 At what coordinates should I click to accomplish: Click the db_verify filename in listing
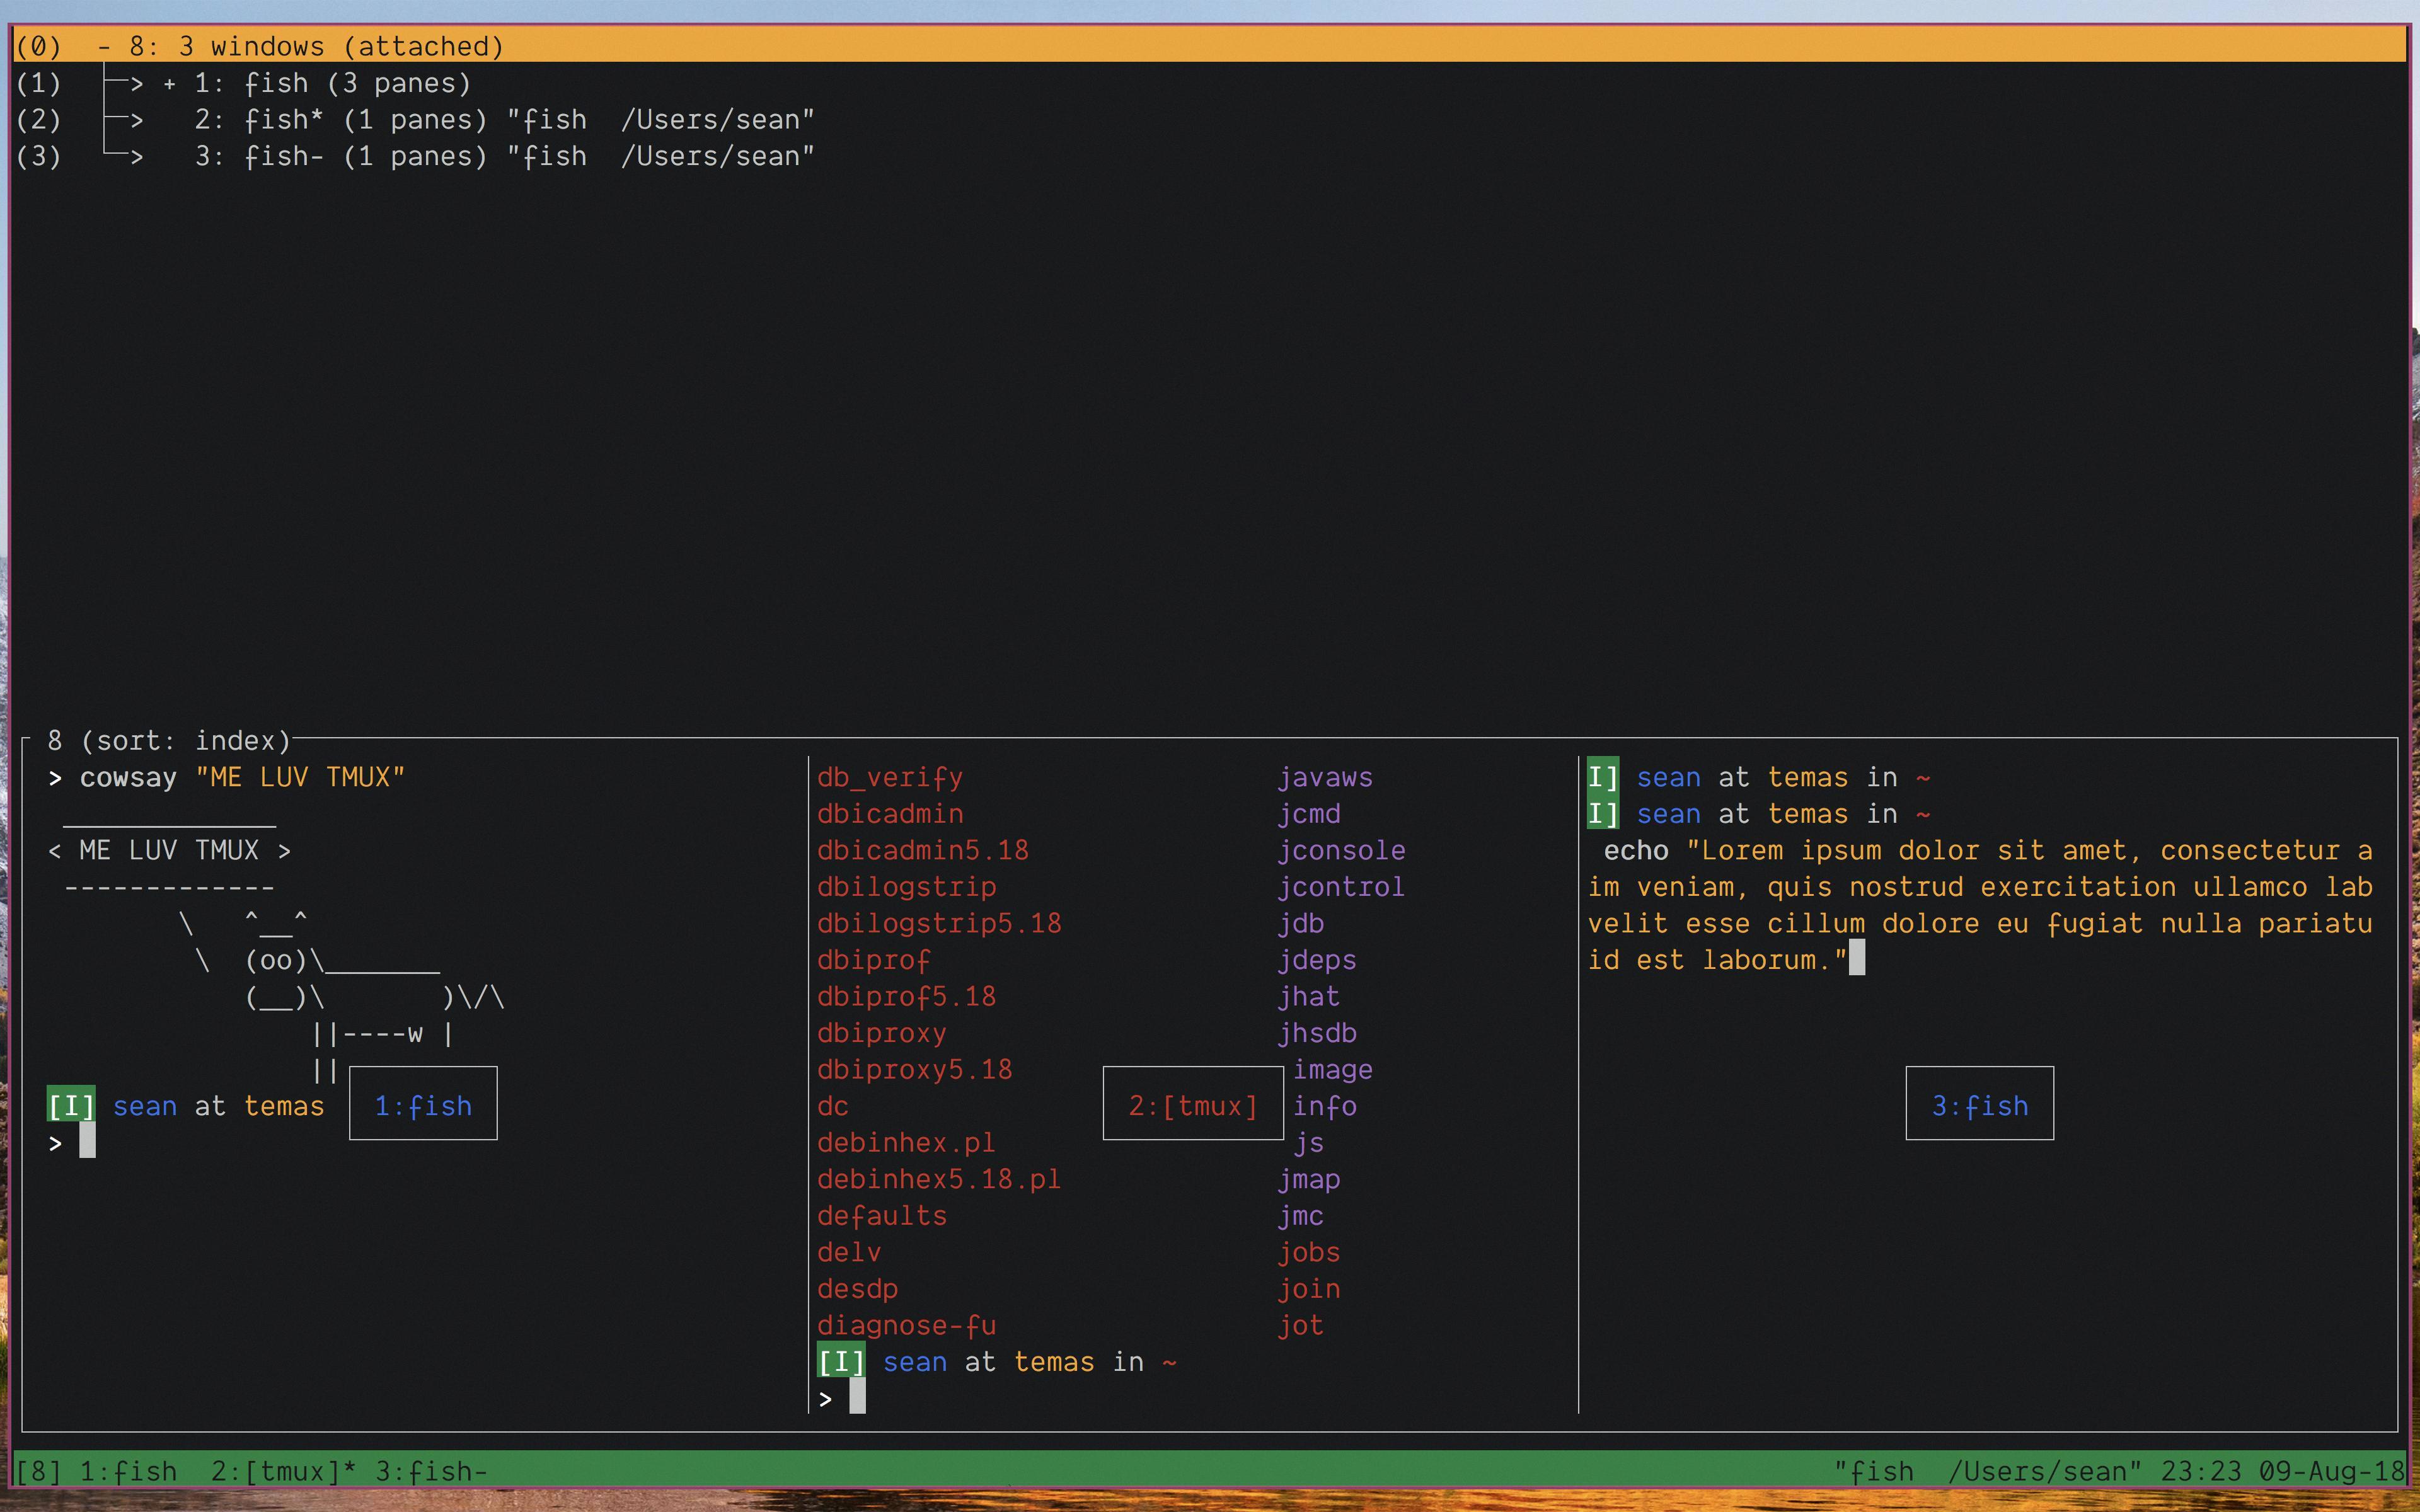889,778
